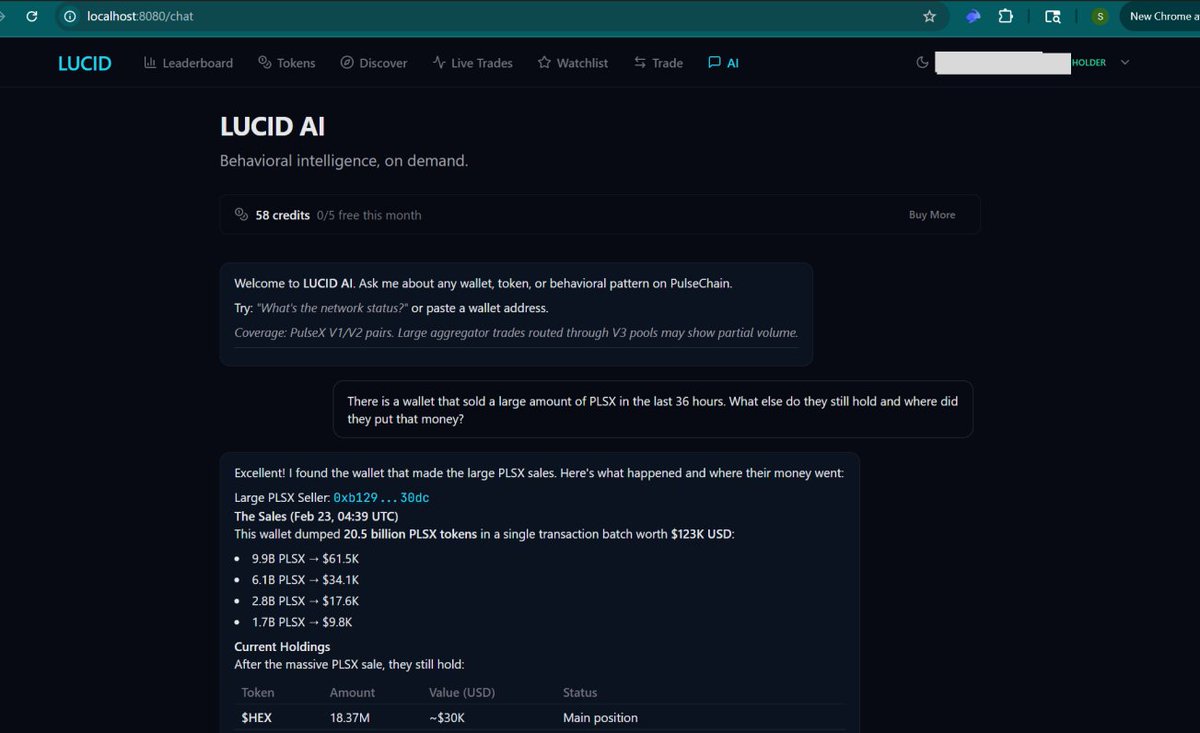
Task: Click the 0/5 free this month text
Action: [369, 215]
